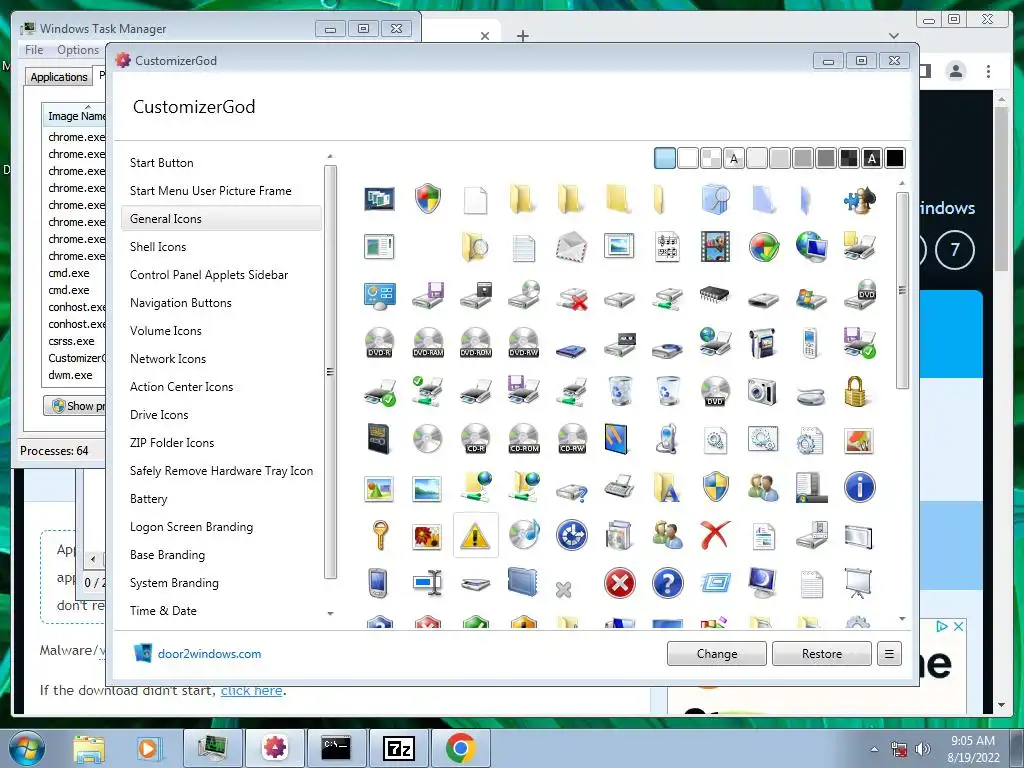Choose medium gray preview background swatch
Image resolution: width=1024 pixels, height=768 pixels.
(x=803, y=158)
